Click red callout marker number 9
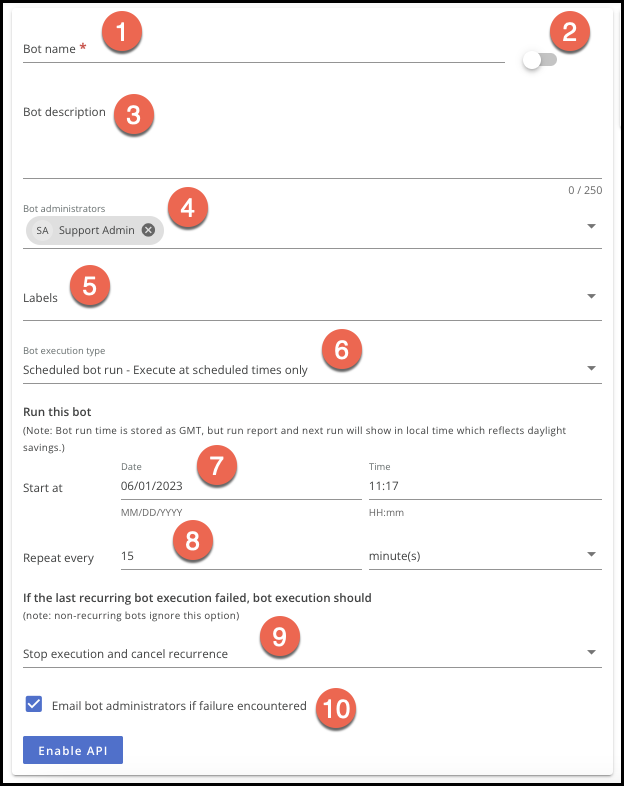 (279, 639)
